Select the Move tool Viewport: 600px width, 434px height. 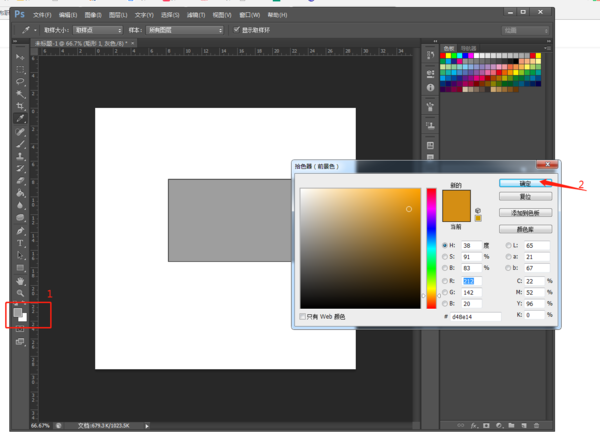point(20,57)
